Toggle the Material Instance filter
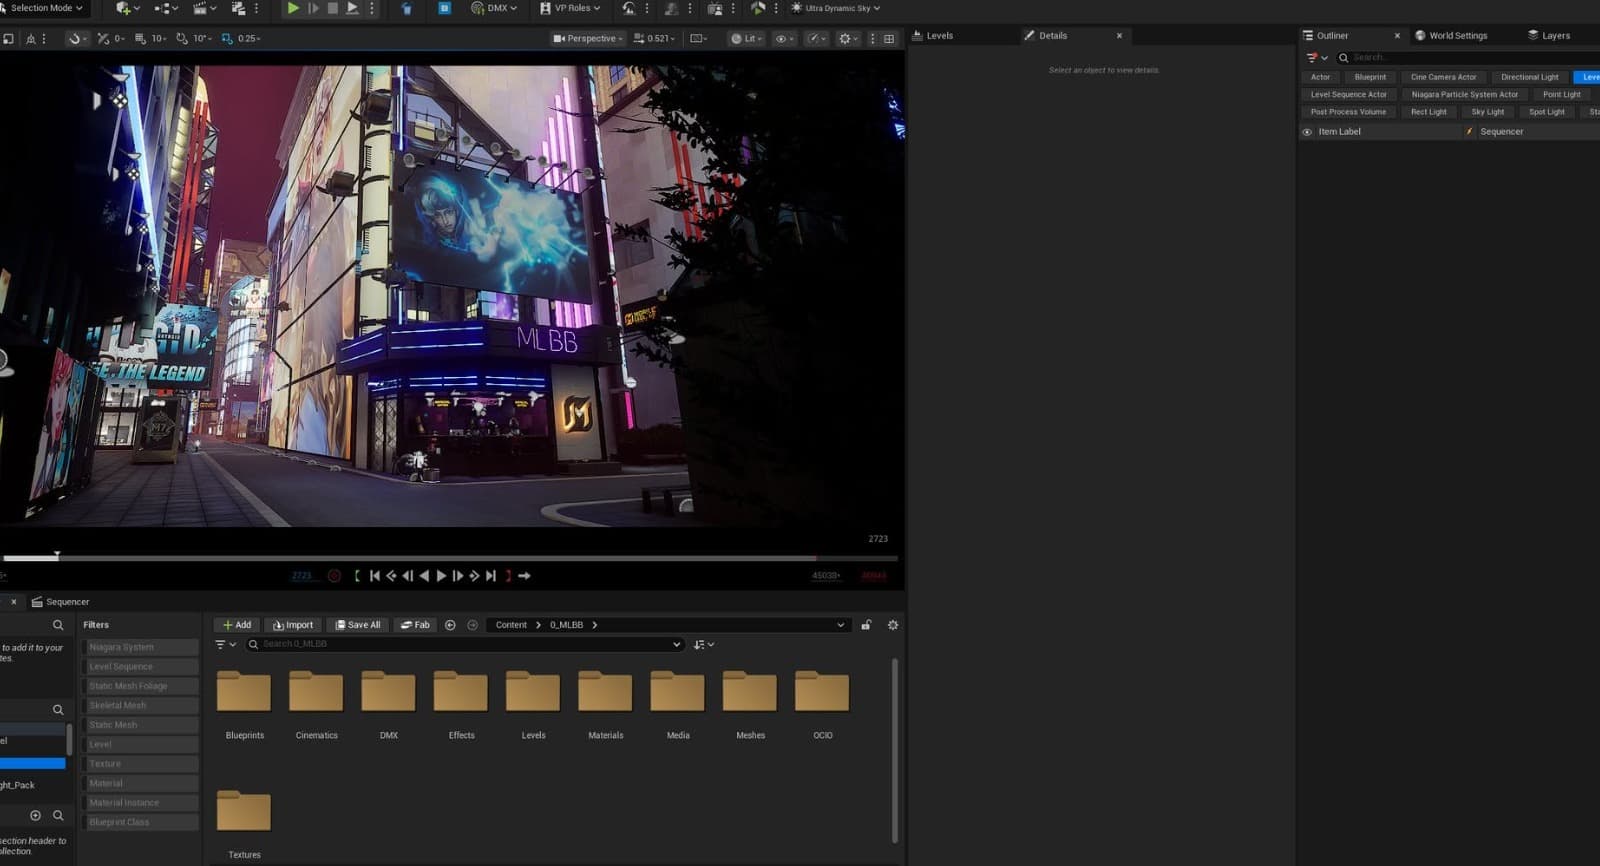The height and width of the screenshot is (866, 1600). pos(140,803)
